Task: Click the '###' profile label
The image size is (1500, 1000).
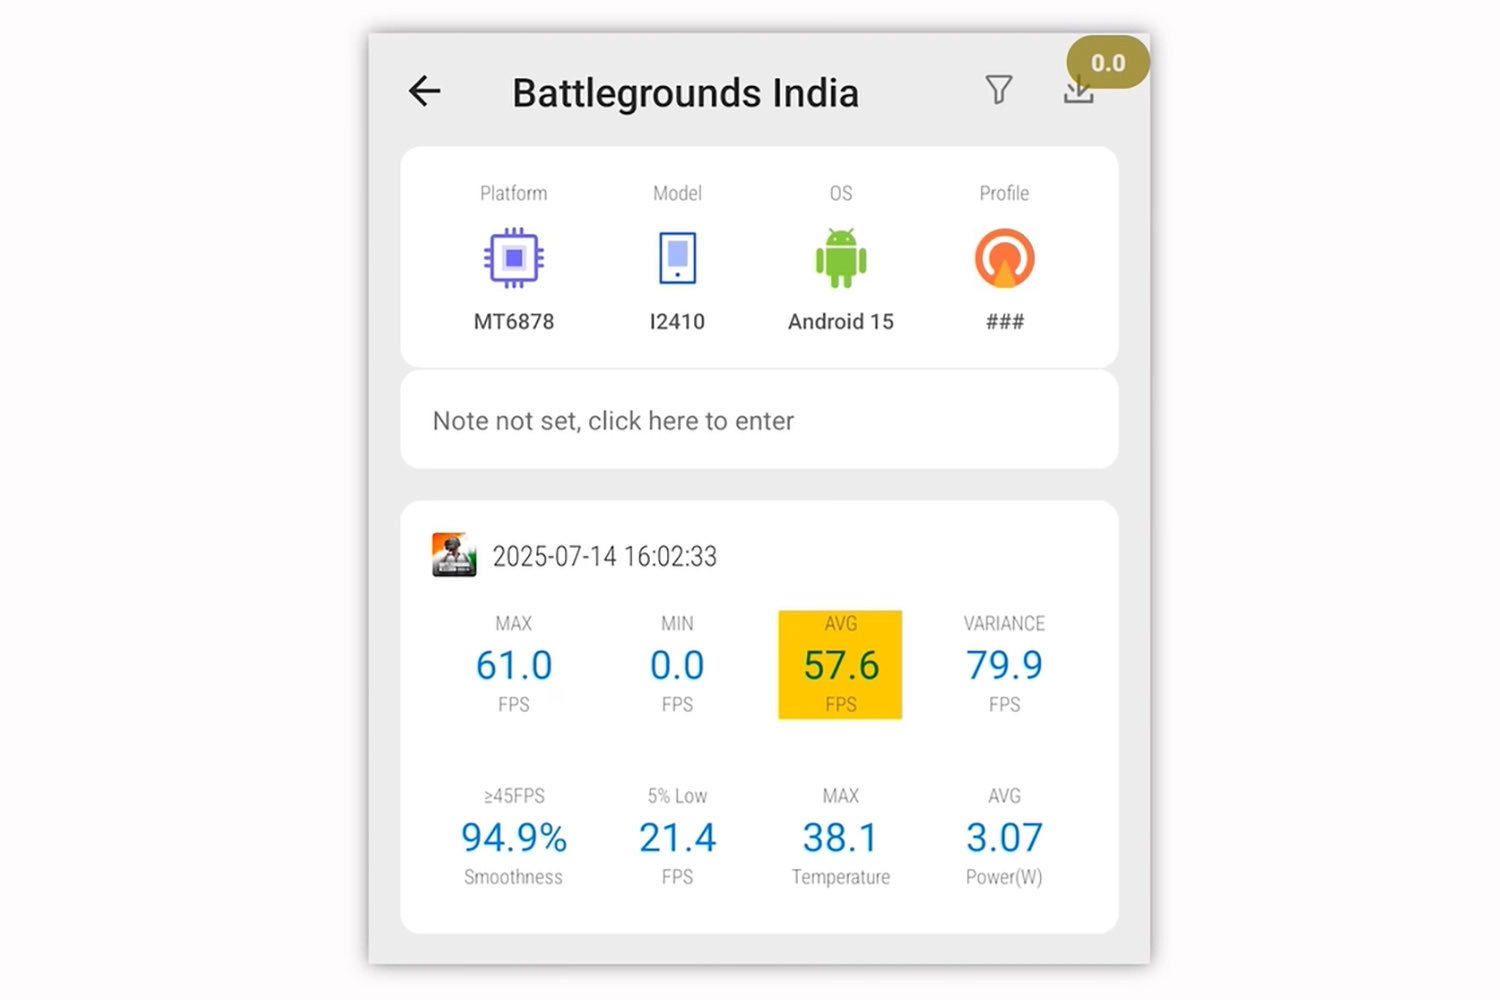Action: click(x=1004, y=321)
